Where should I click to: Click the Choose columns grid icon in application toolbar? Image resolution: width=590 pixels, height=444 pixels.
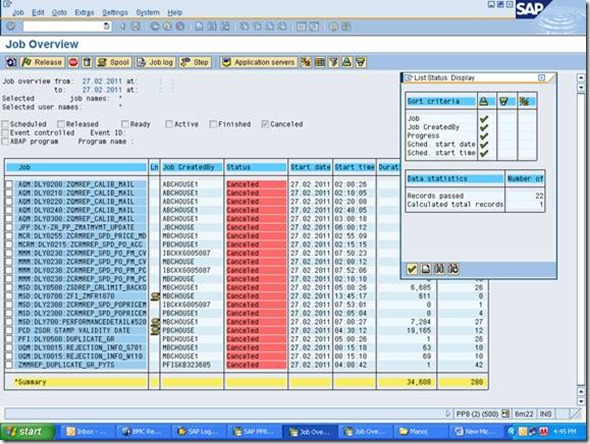320,62
